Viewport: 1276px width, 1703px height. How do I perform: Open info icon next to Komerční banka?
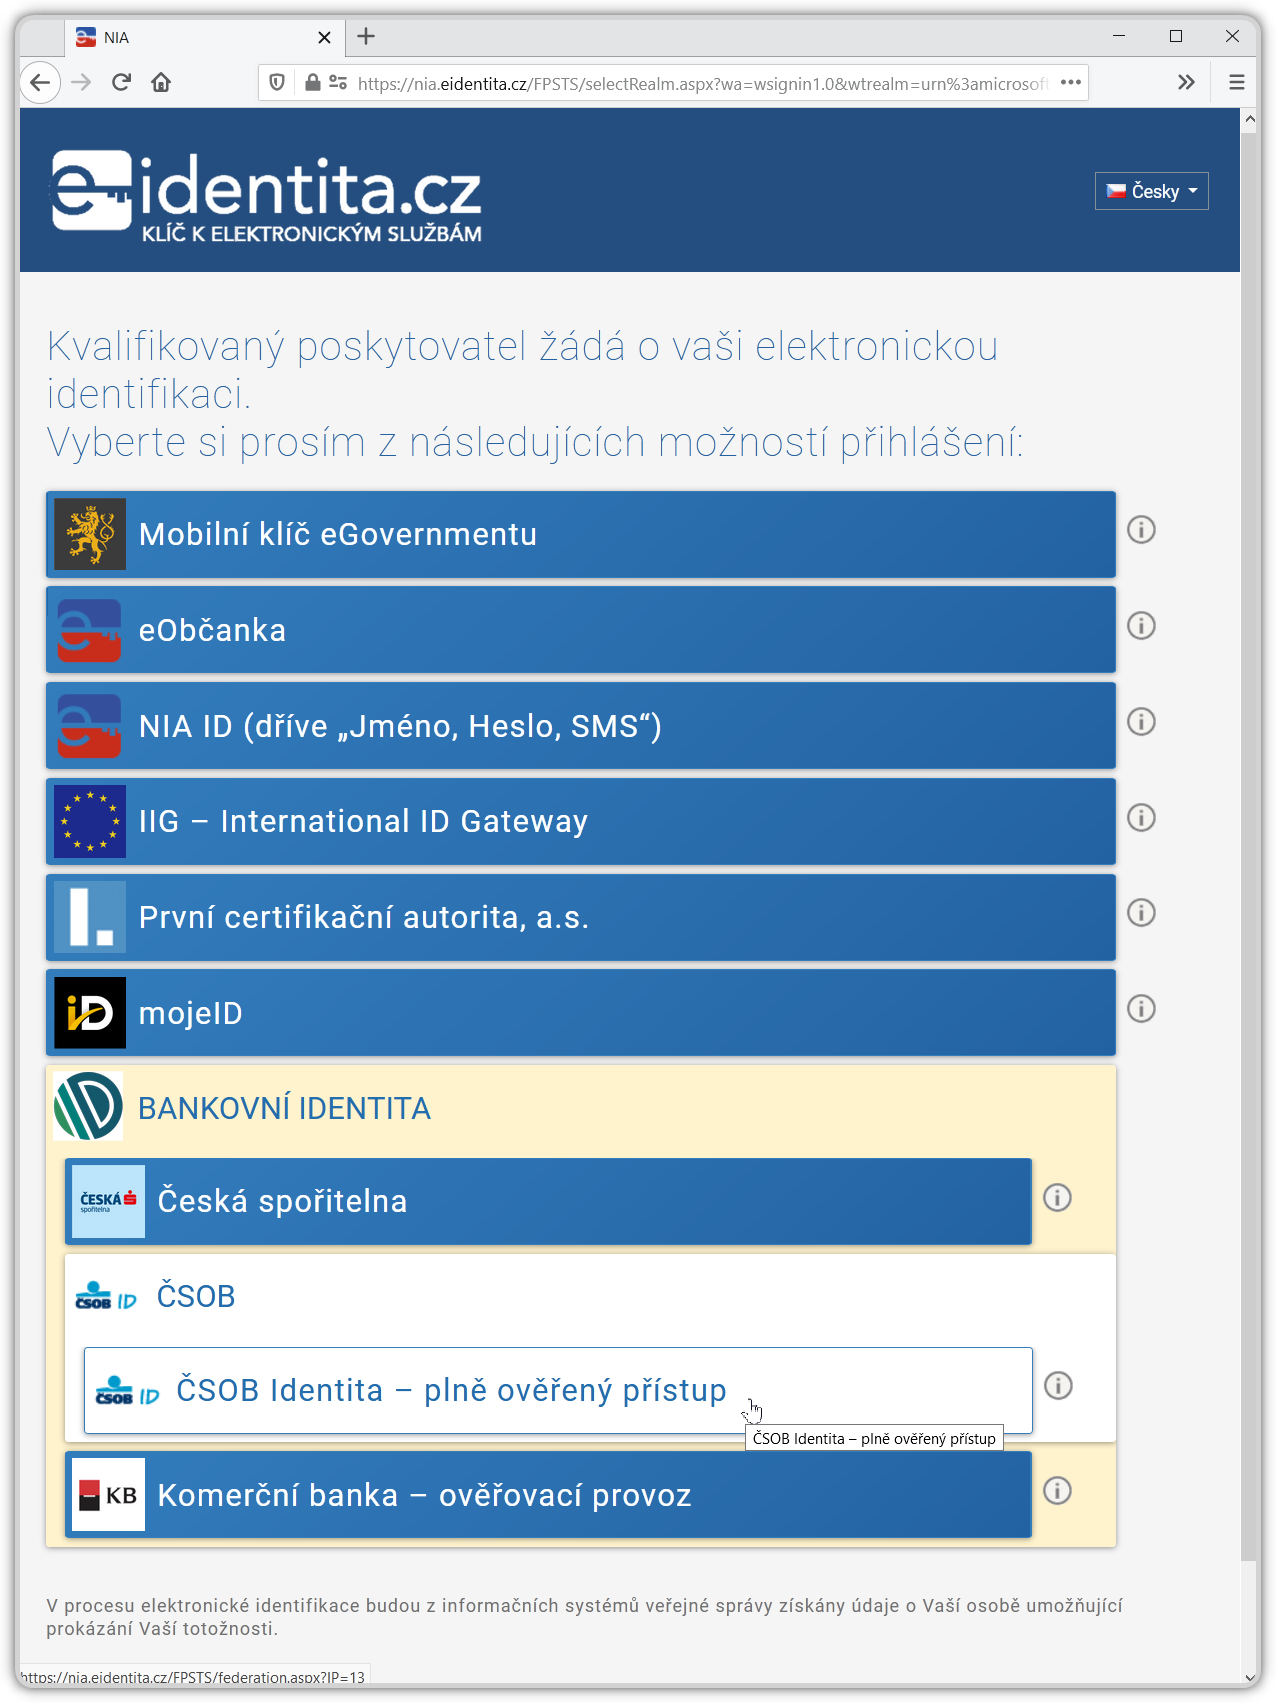tap(1057, 1490)
